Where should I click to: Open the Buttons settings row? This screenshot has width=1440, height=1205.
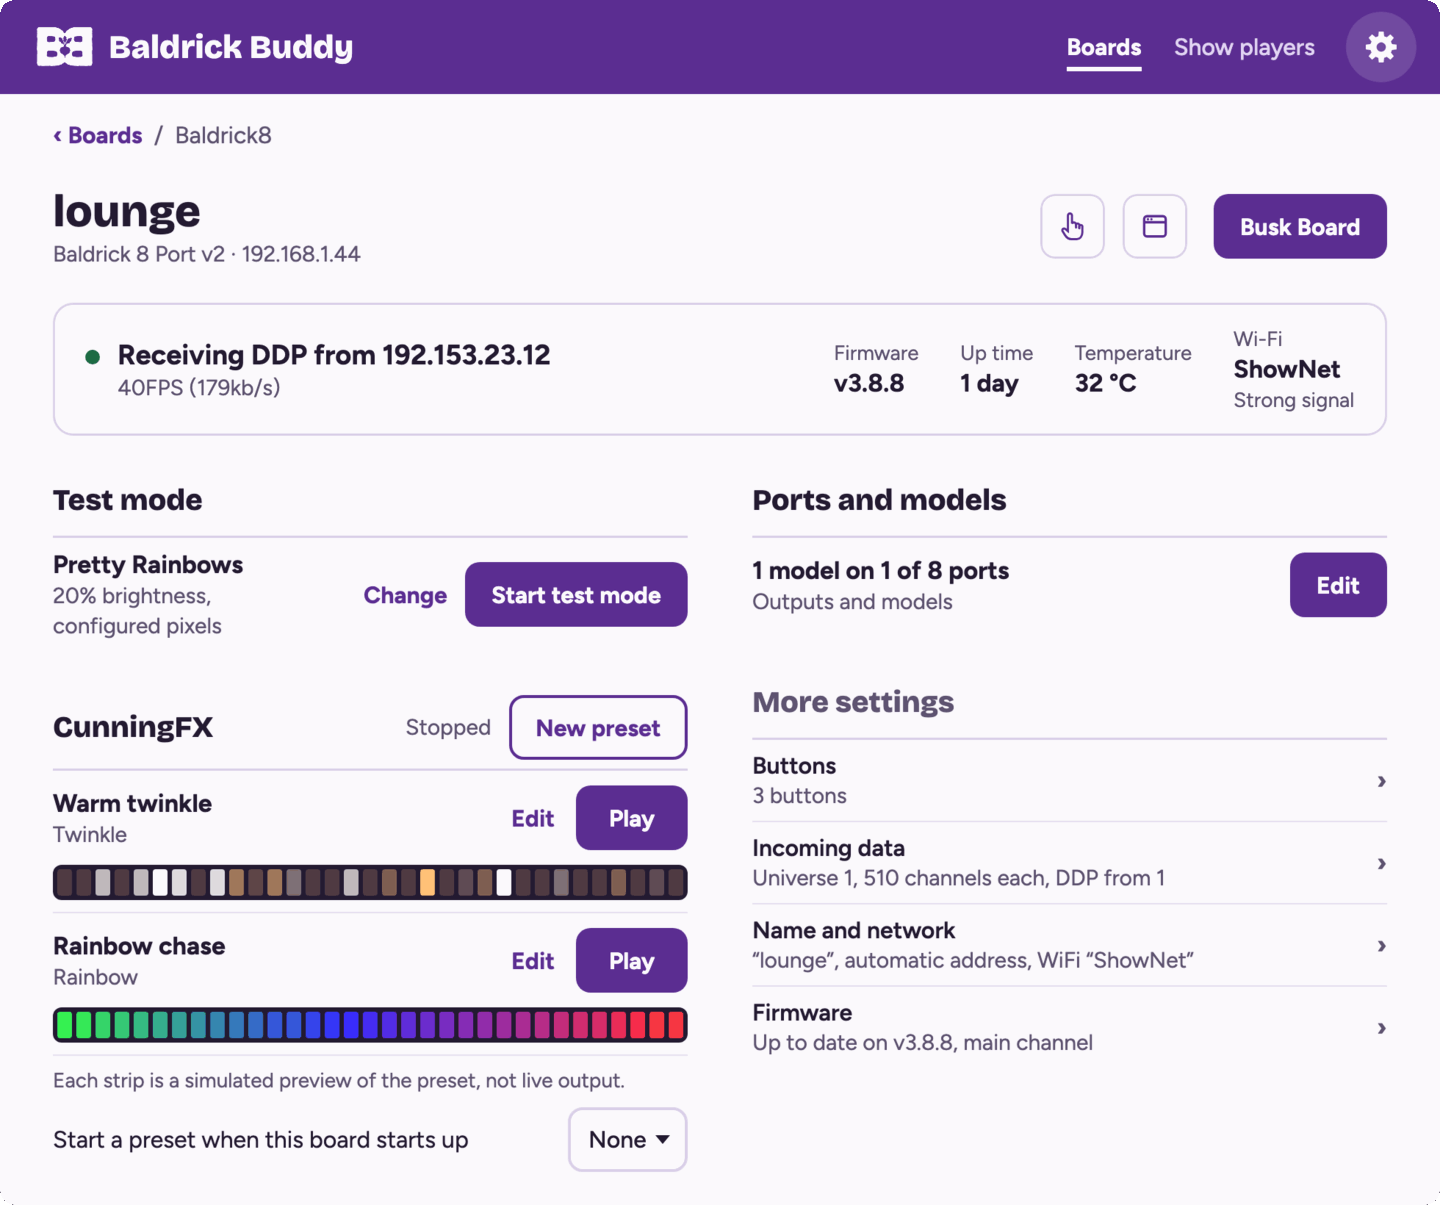tap(1069, 780)
